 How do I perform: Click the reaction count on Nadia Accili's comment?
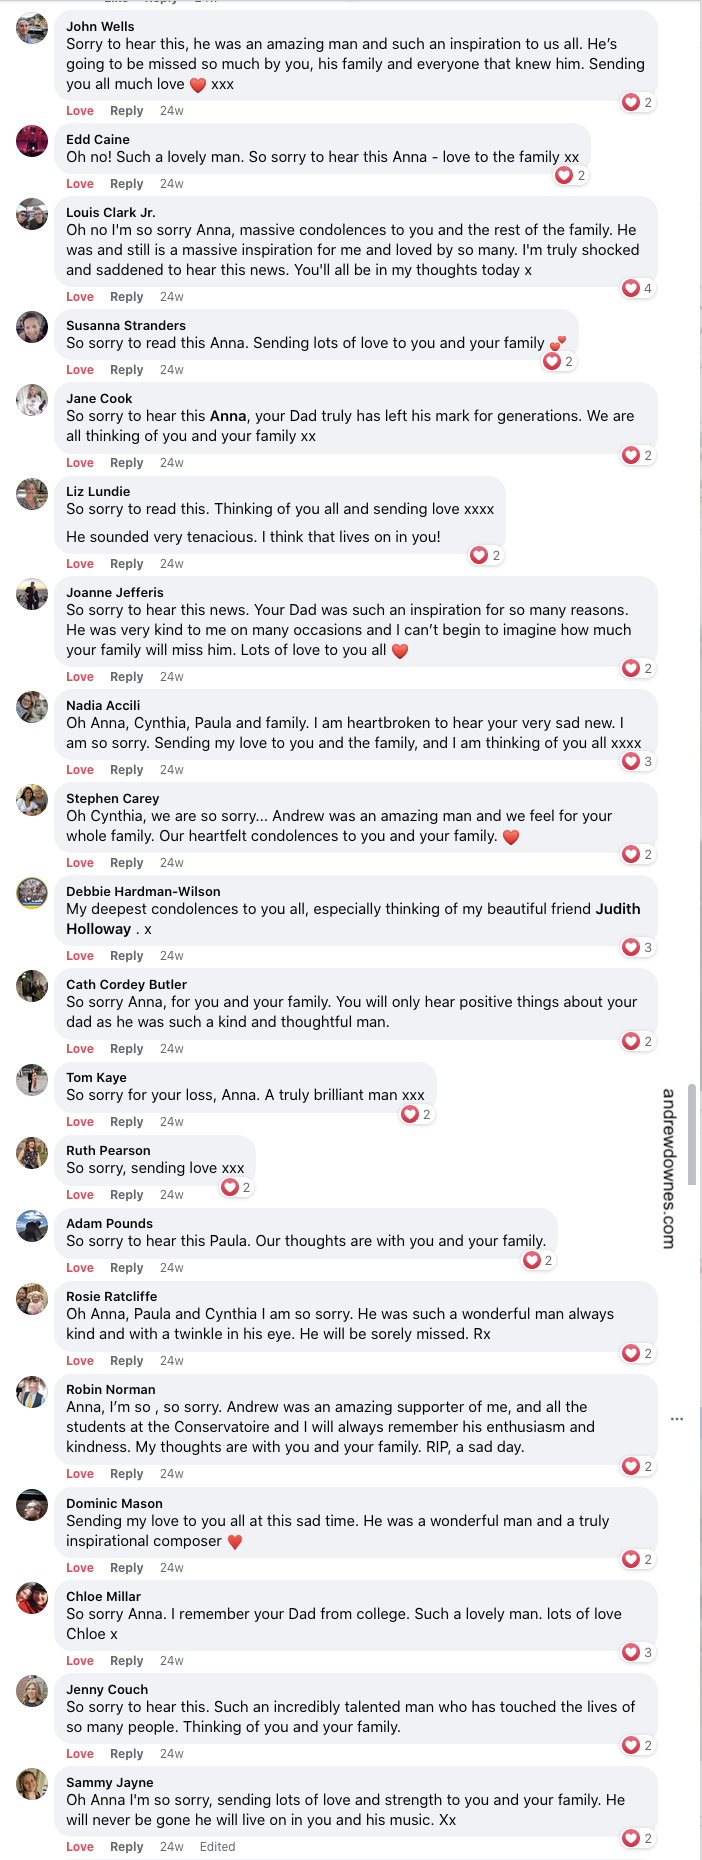636,761
